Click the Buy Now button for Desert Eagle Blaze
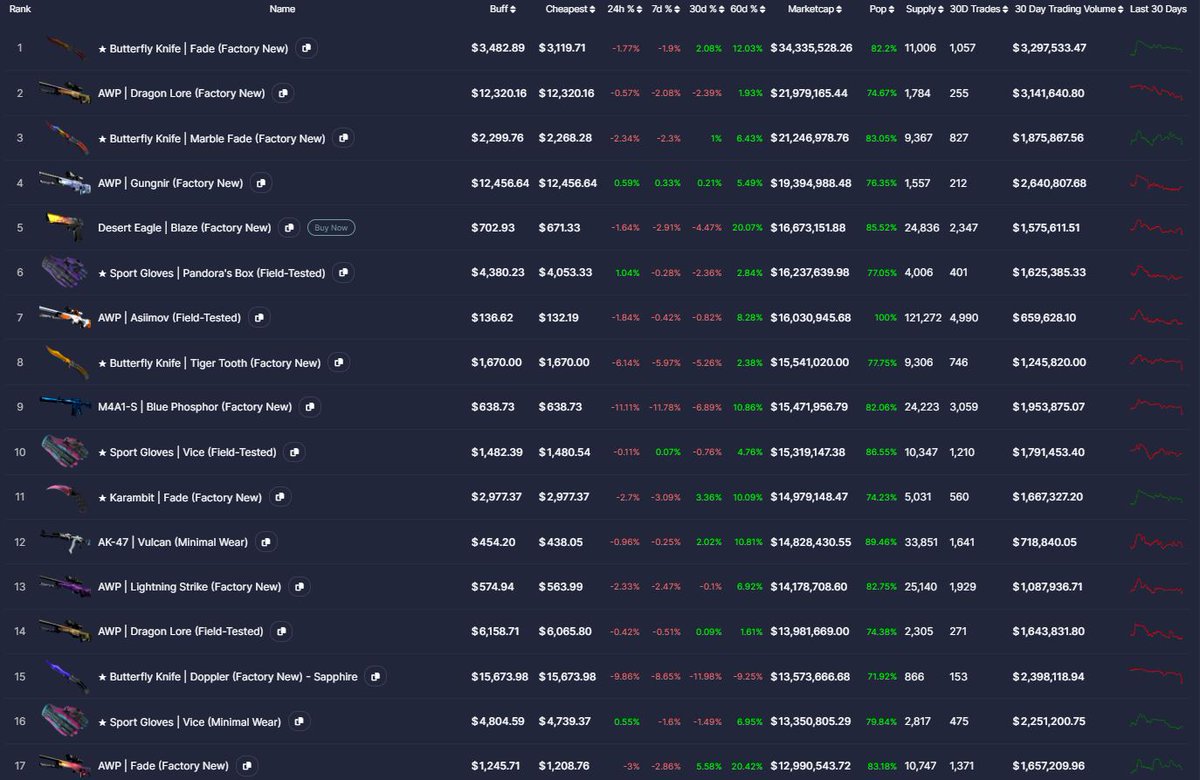Viewport: 1200px width, 780px height. click(x=331, y=228)
